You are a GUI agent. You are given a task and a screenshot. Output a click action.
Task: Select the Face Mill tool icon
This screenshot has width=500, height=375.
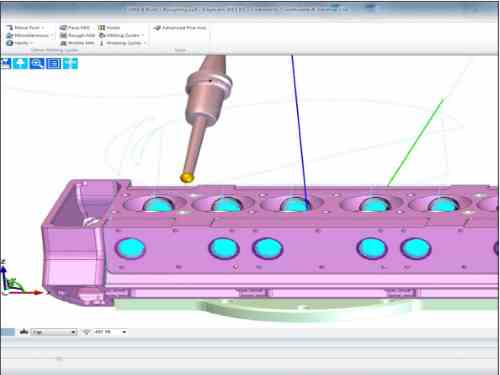tap(63, 28)
